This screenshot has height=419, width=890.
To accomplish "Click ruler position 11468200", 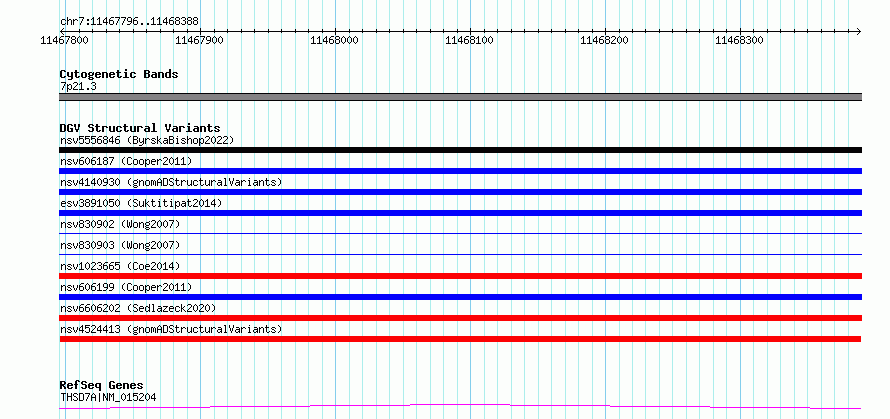I will point(604,40).
